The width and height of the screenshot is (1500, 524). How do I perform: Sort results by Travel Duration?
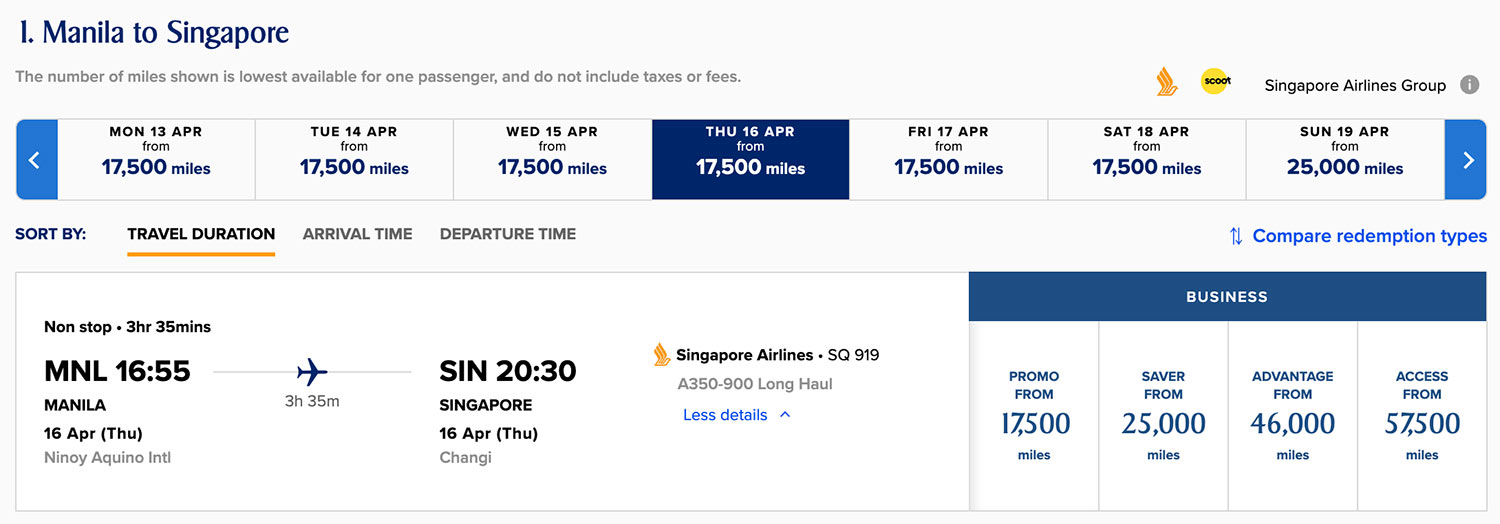(201, 234)
